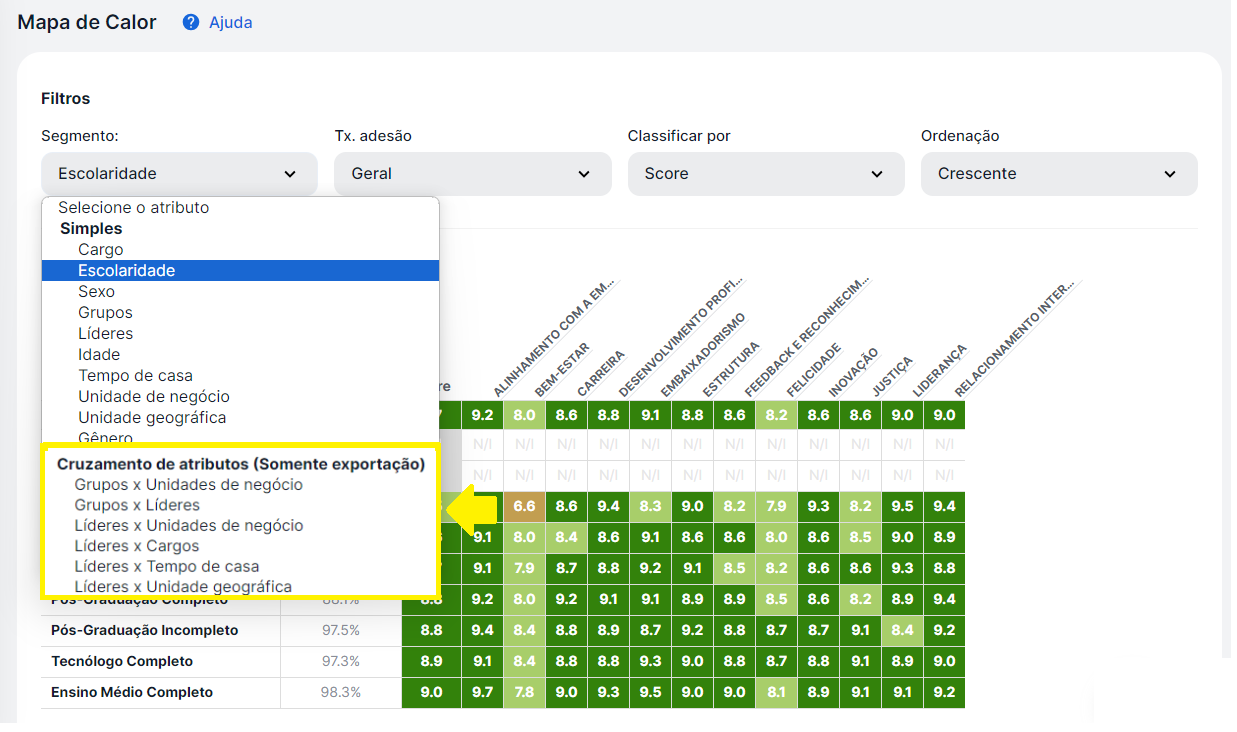Click the ALINHAMENTO COM A EM... column header
This screenshot has width=1237, height=732.
point(556,338)
